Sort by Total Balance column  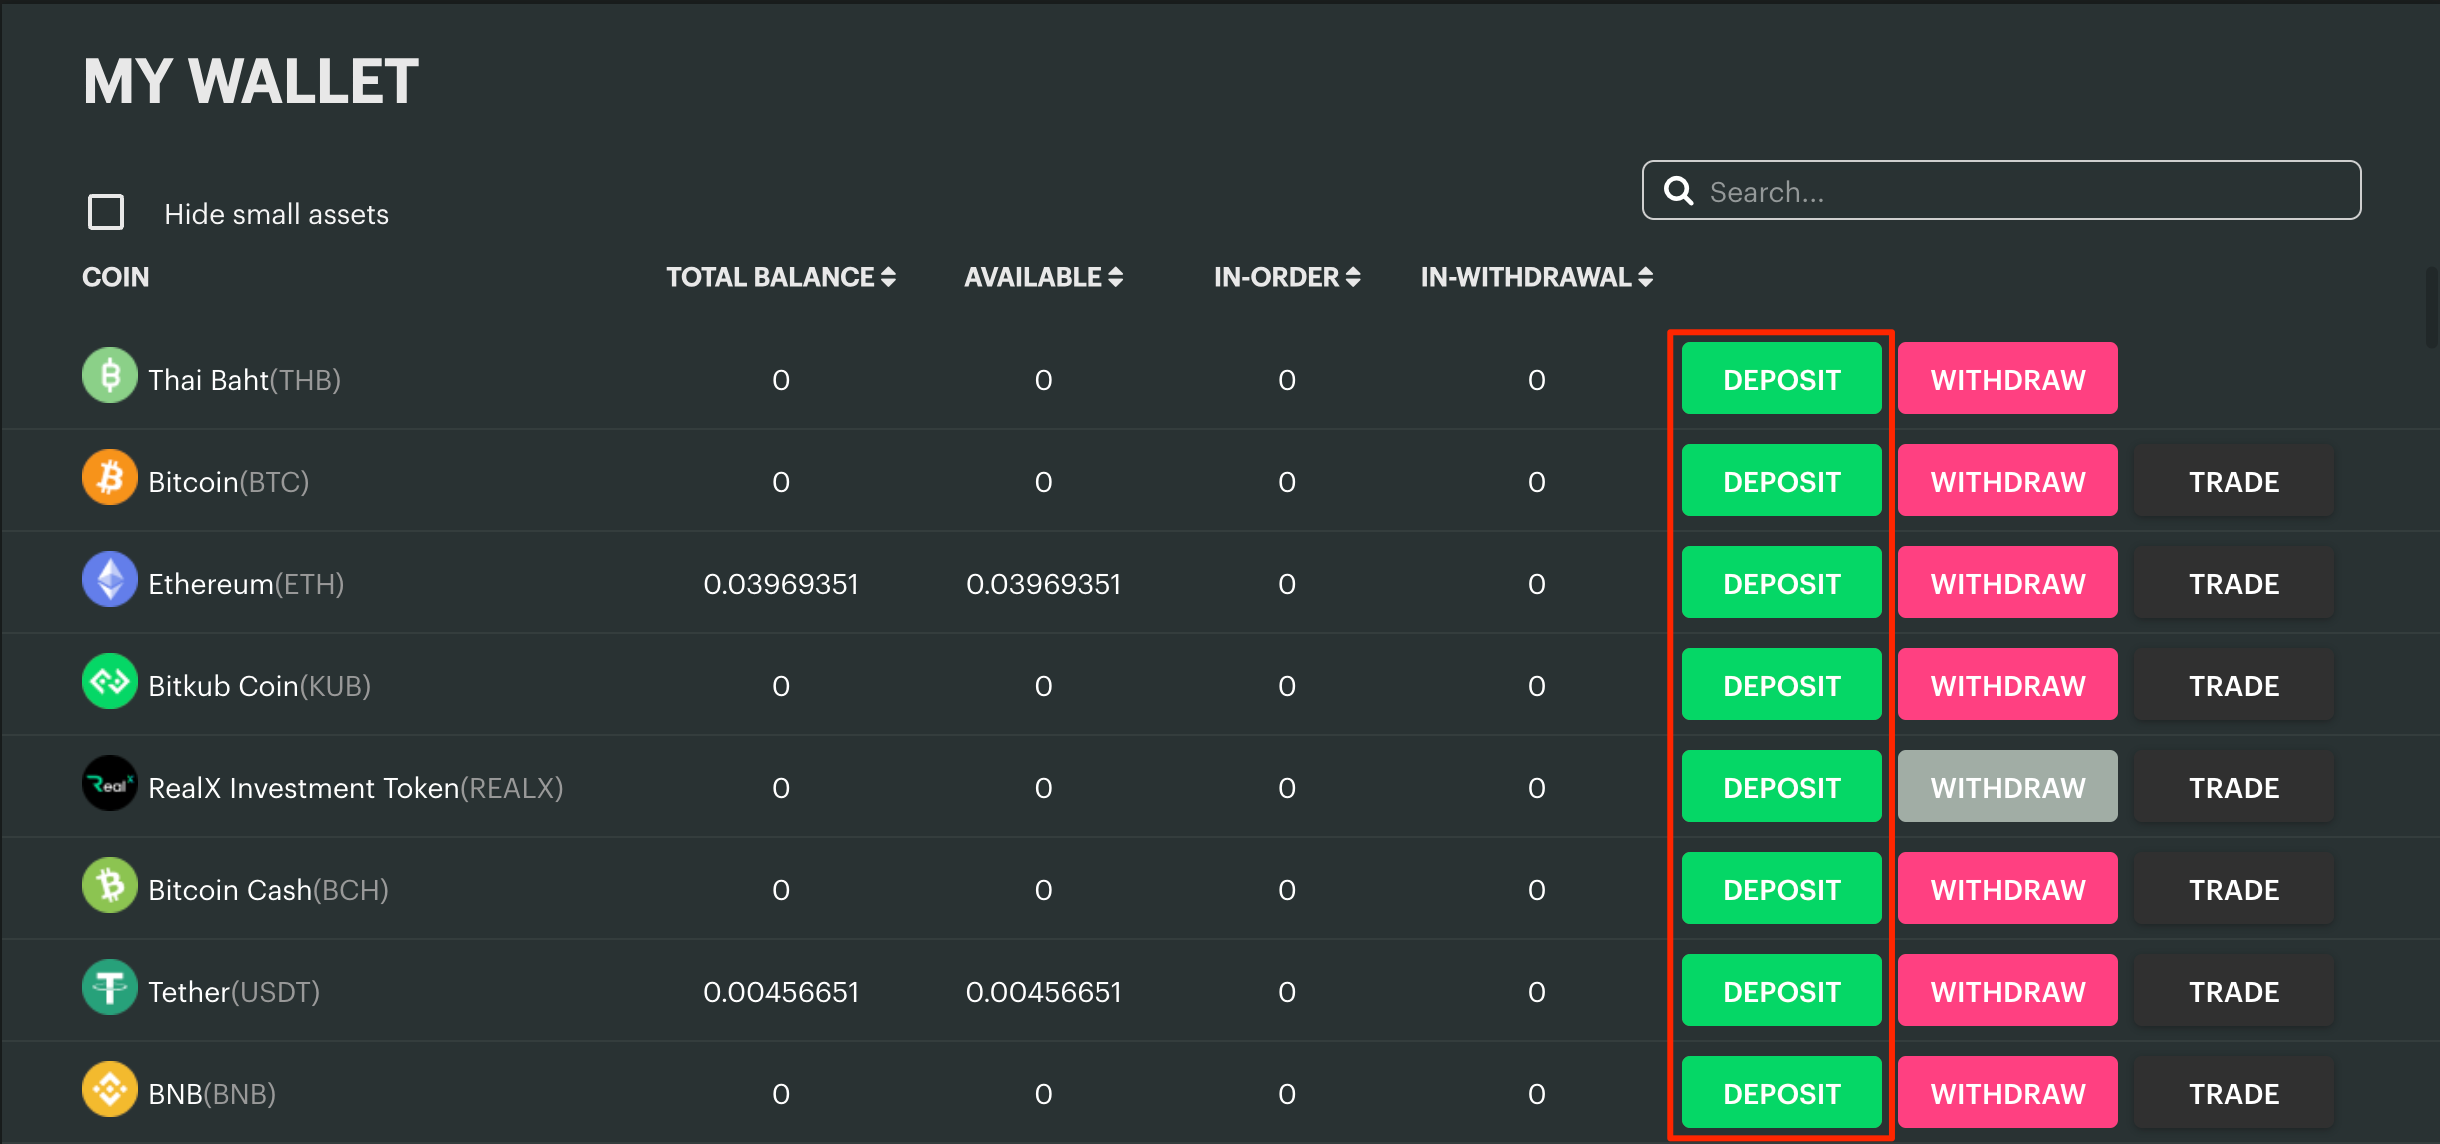point(780,277)
